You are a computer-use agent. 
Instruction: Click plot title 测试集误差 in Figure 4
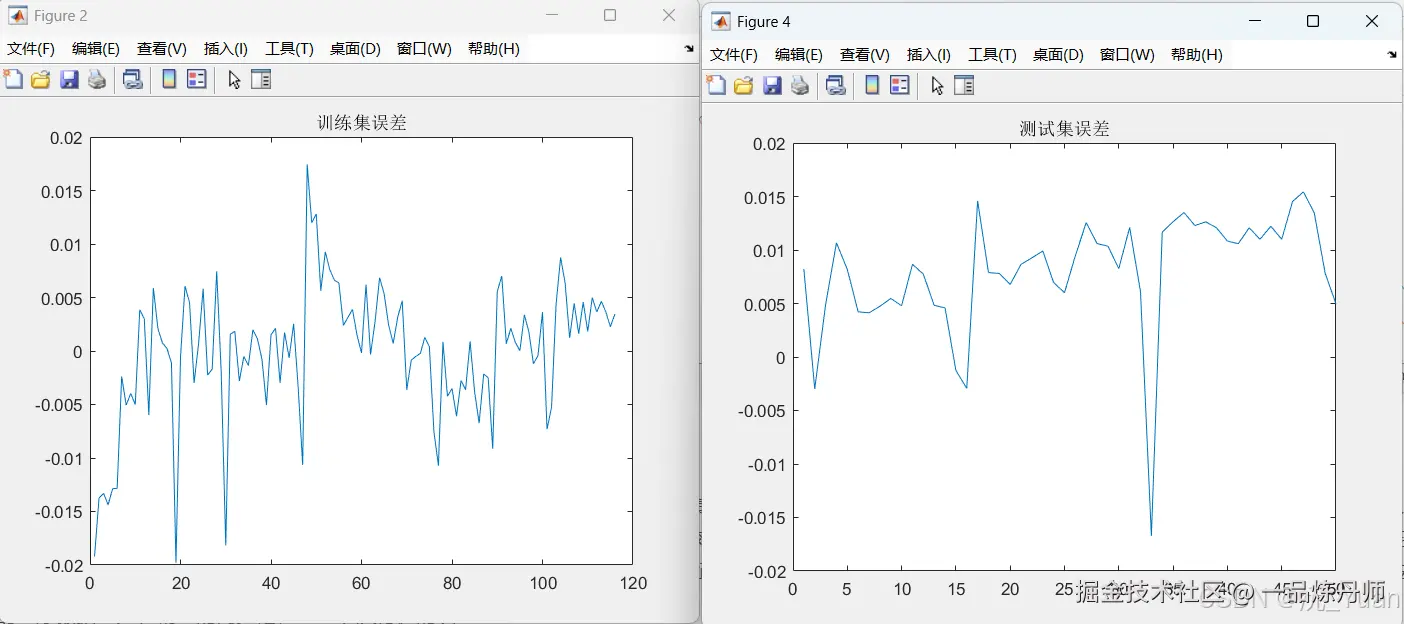point(1065,129)
